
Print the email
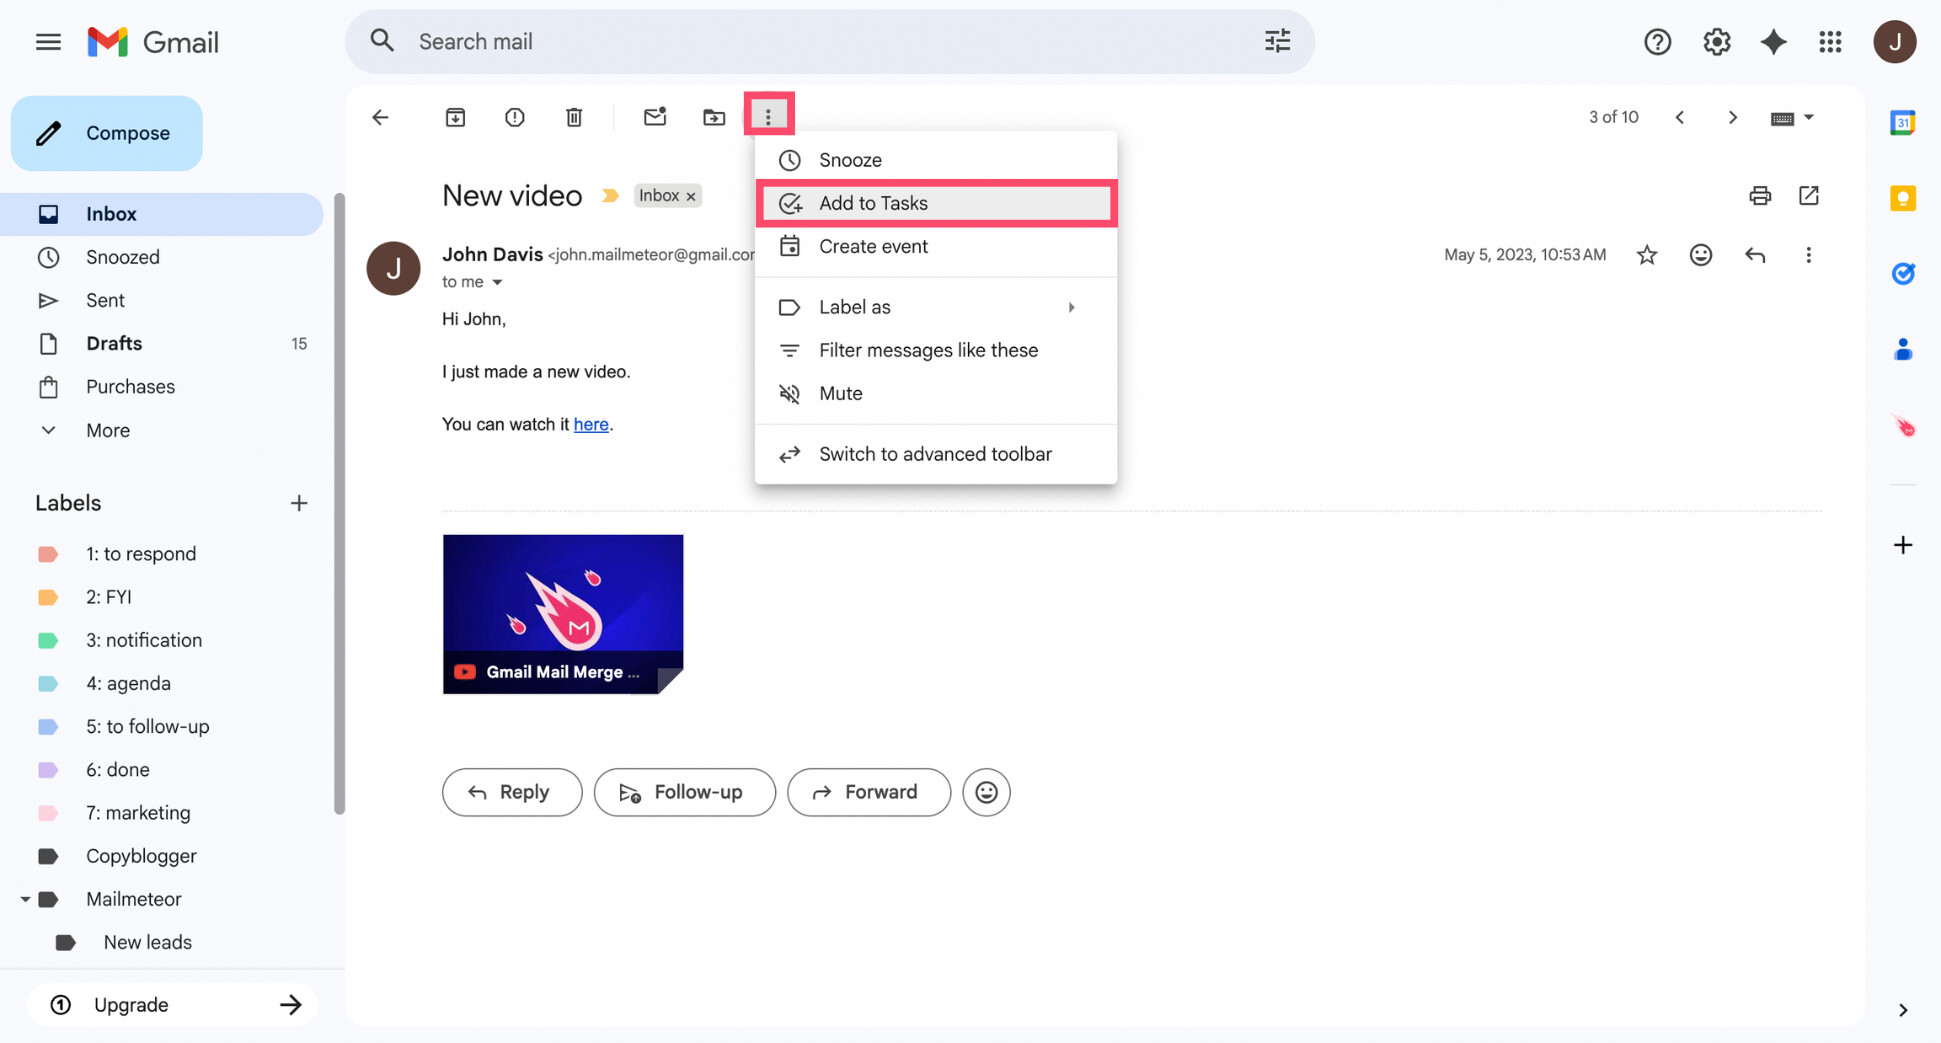(x=1760, y=195)
